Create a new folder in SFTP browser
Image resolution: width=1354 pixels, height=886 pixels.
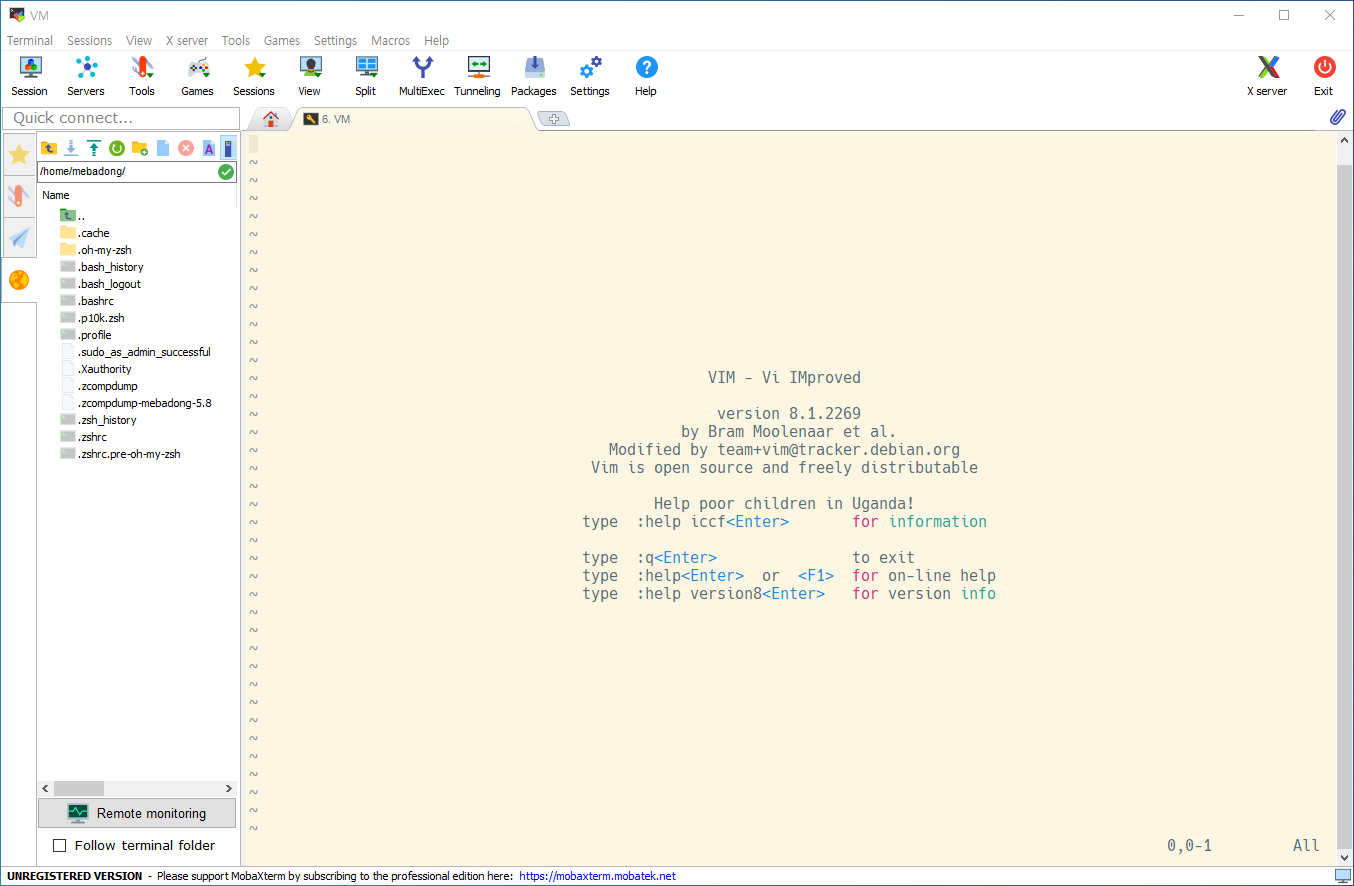(x=140, y=148)
